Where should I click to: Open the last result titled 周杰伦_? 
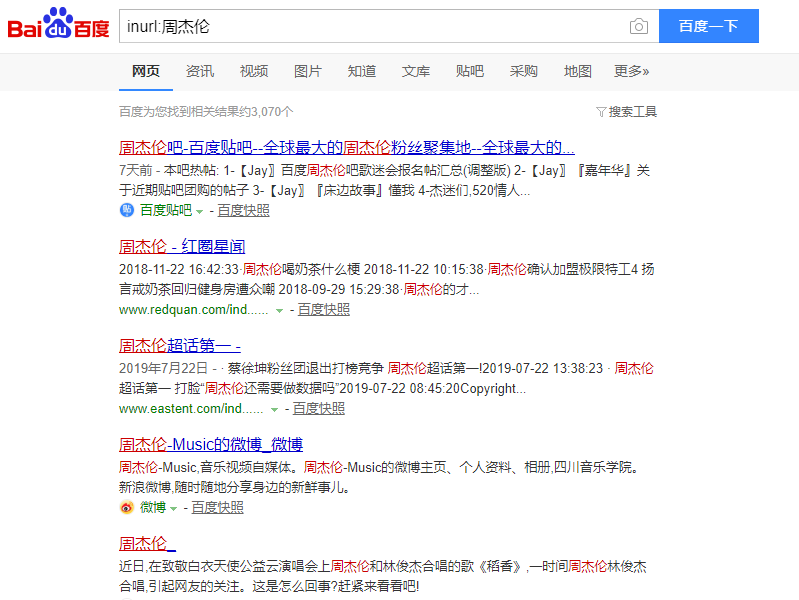(147, 543)
